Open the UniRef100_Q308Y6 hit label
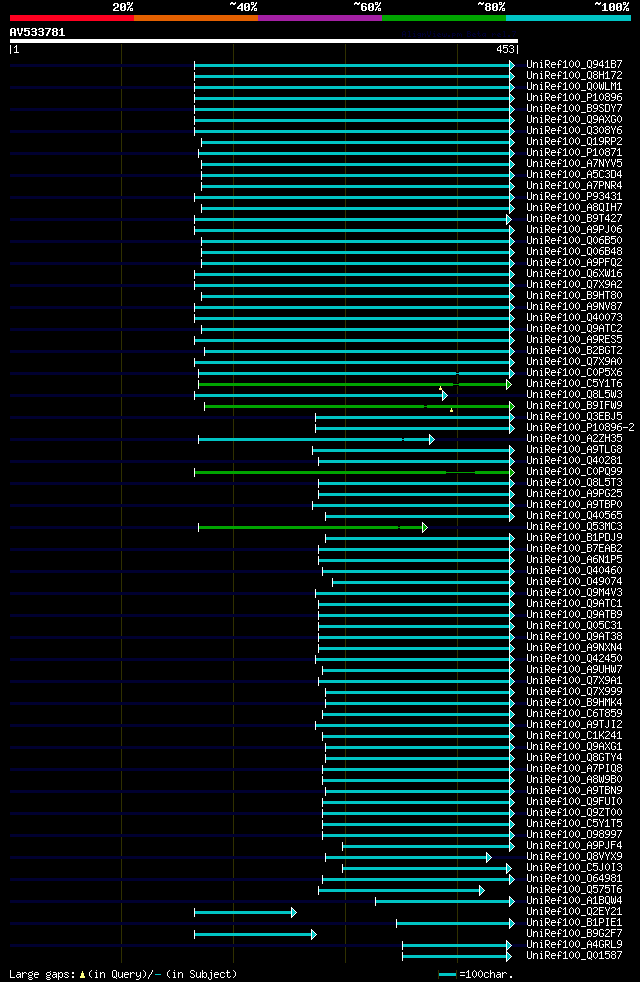Screen dimensions: 640x982 coord(574,131)
